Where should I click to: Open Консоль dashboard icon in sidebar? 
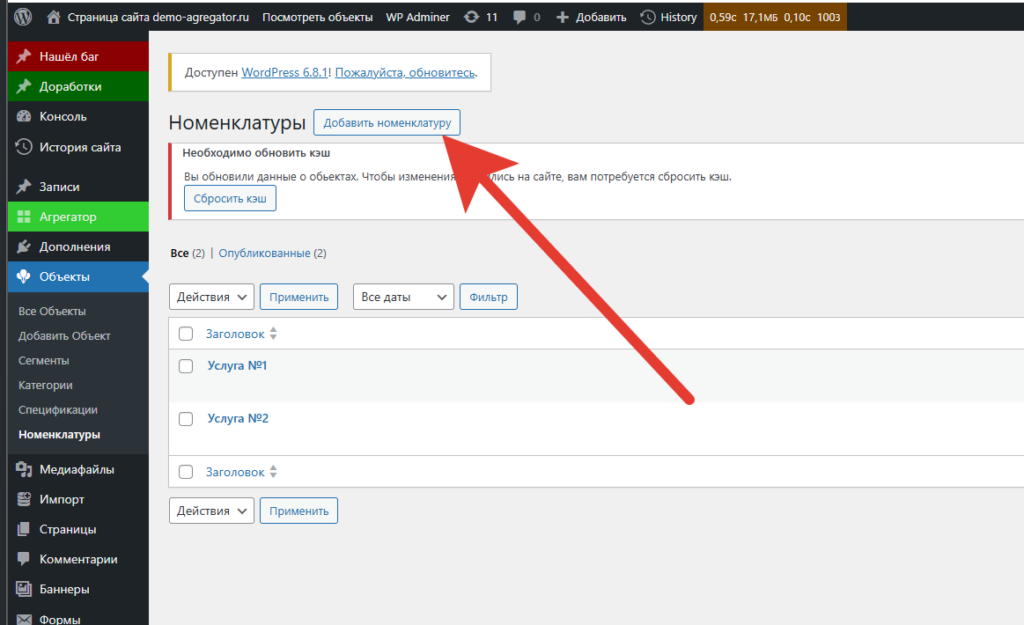click(x=24, y=117)
